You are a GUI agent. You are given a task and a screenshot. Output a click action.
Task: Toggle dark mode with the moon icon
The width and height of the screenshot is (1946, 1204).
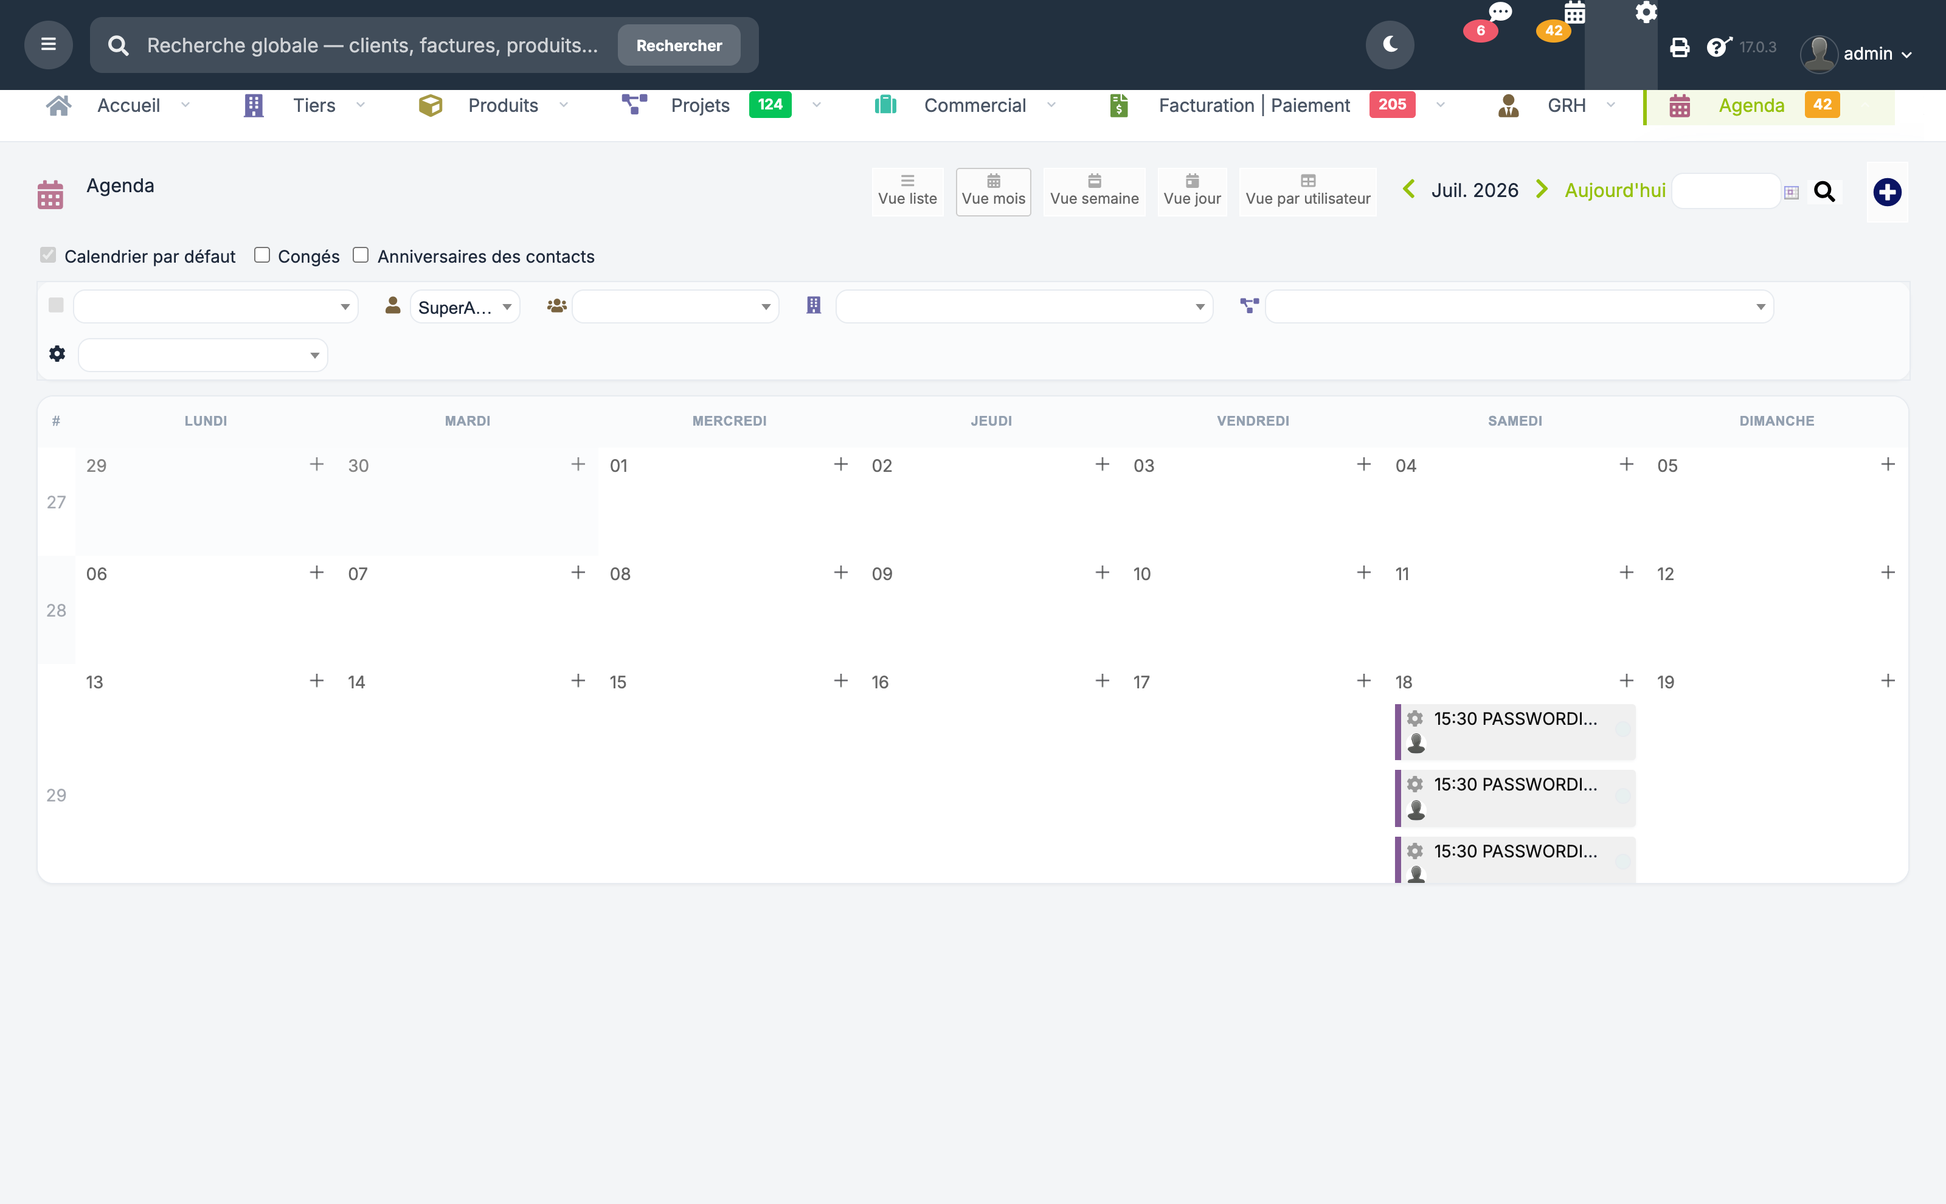tap(1390, 45)
